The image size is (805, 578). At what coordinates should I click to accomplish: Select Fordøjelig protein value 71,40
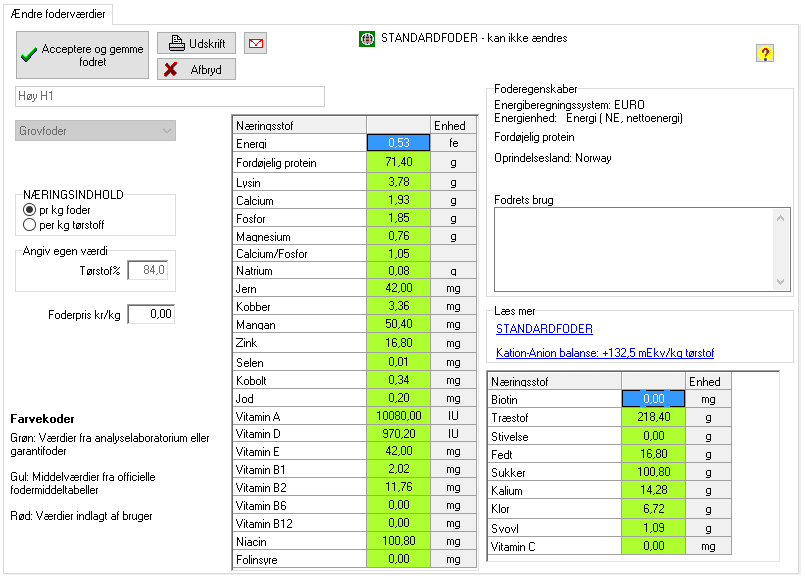(398, 162)
